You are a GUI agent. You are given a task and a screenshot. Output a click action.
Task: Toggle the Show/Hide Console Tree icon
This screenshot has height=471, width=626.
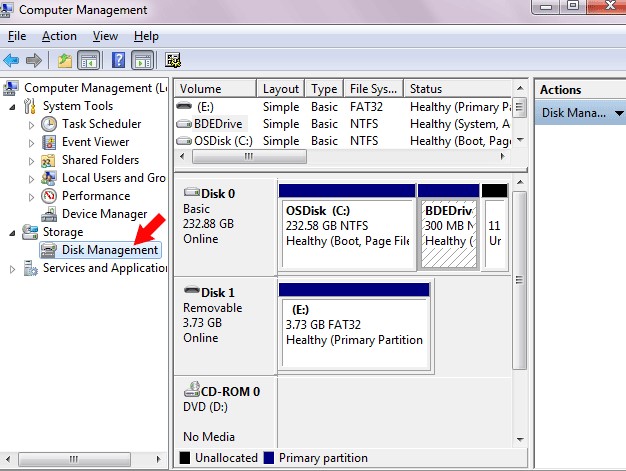pyautogui.click(x=88, y=61)
